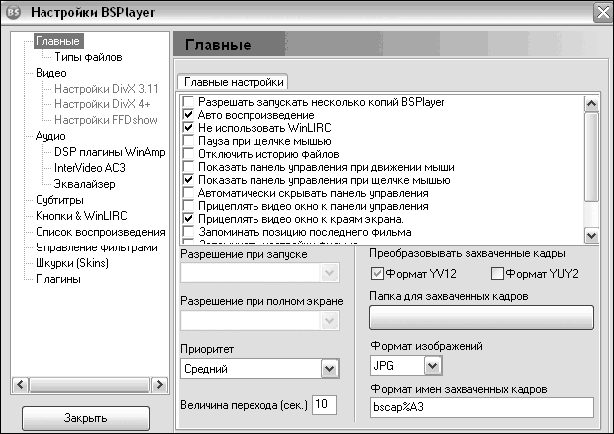Open InterVideo AC3 settings
Screen dimensions: 614x434
(90, 168)
